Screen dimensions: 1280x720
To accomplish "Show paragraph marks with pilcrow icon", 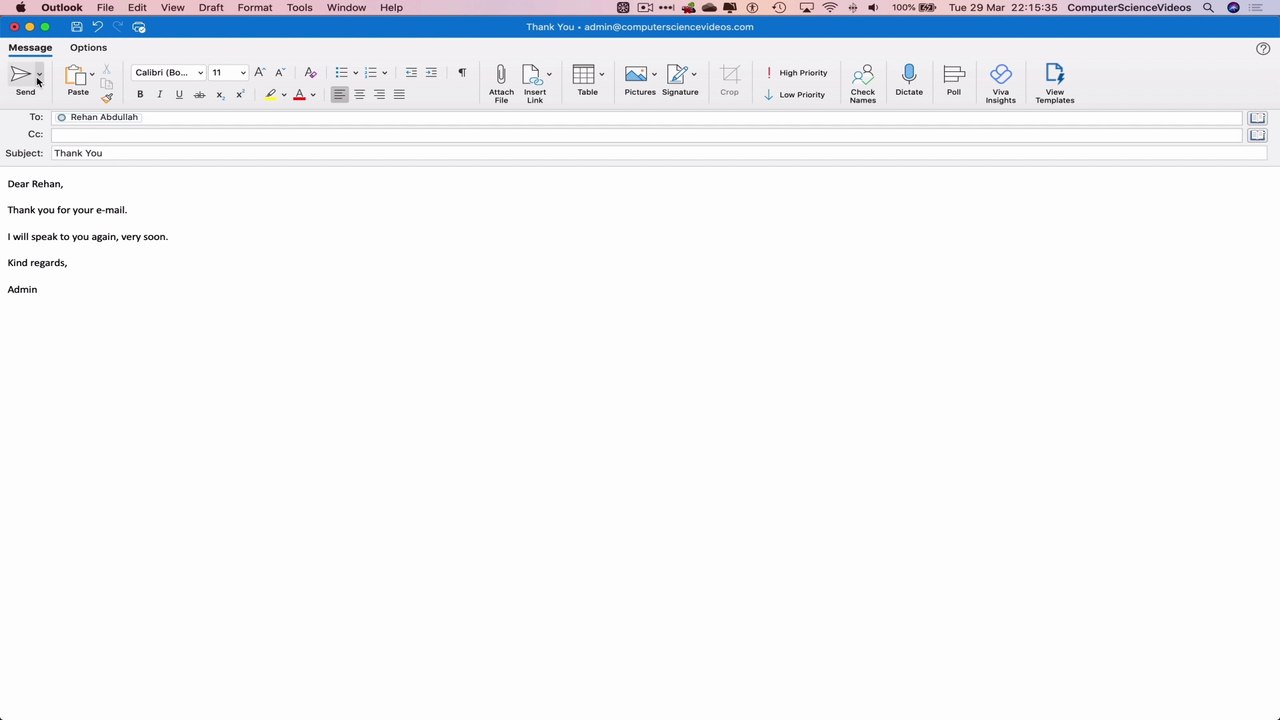I will (462, 72).
